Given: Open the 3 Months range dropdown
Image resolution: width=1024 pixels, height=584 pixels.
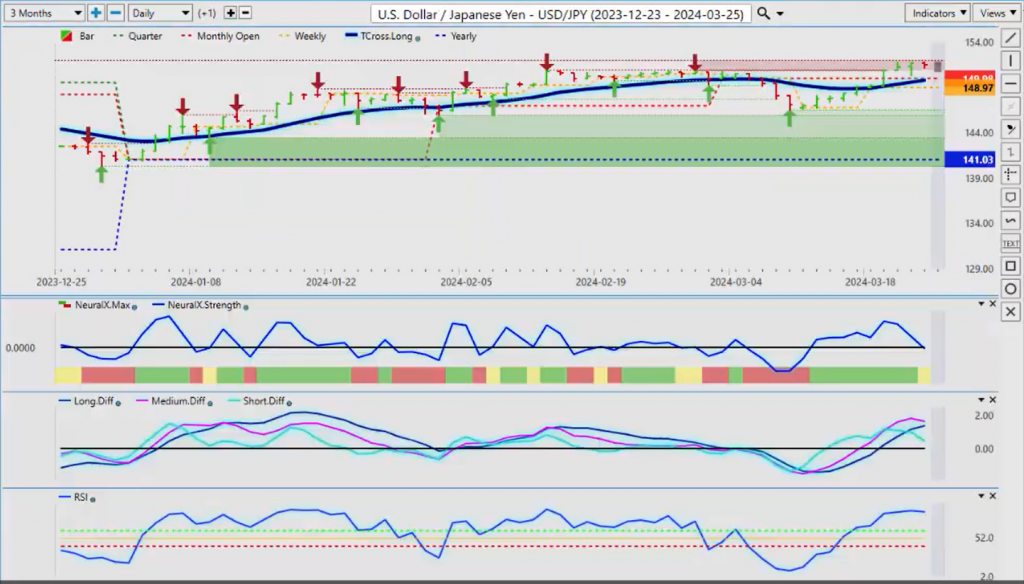Looking at the screenshot, I should coord(43,13).
